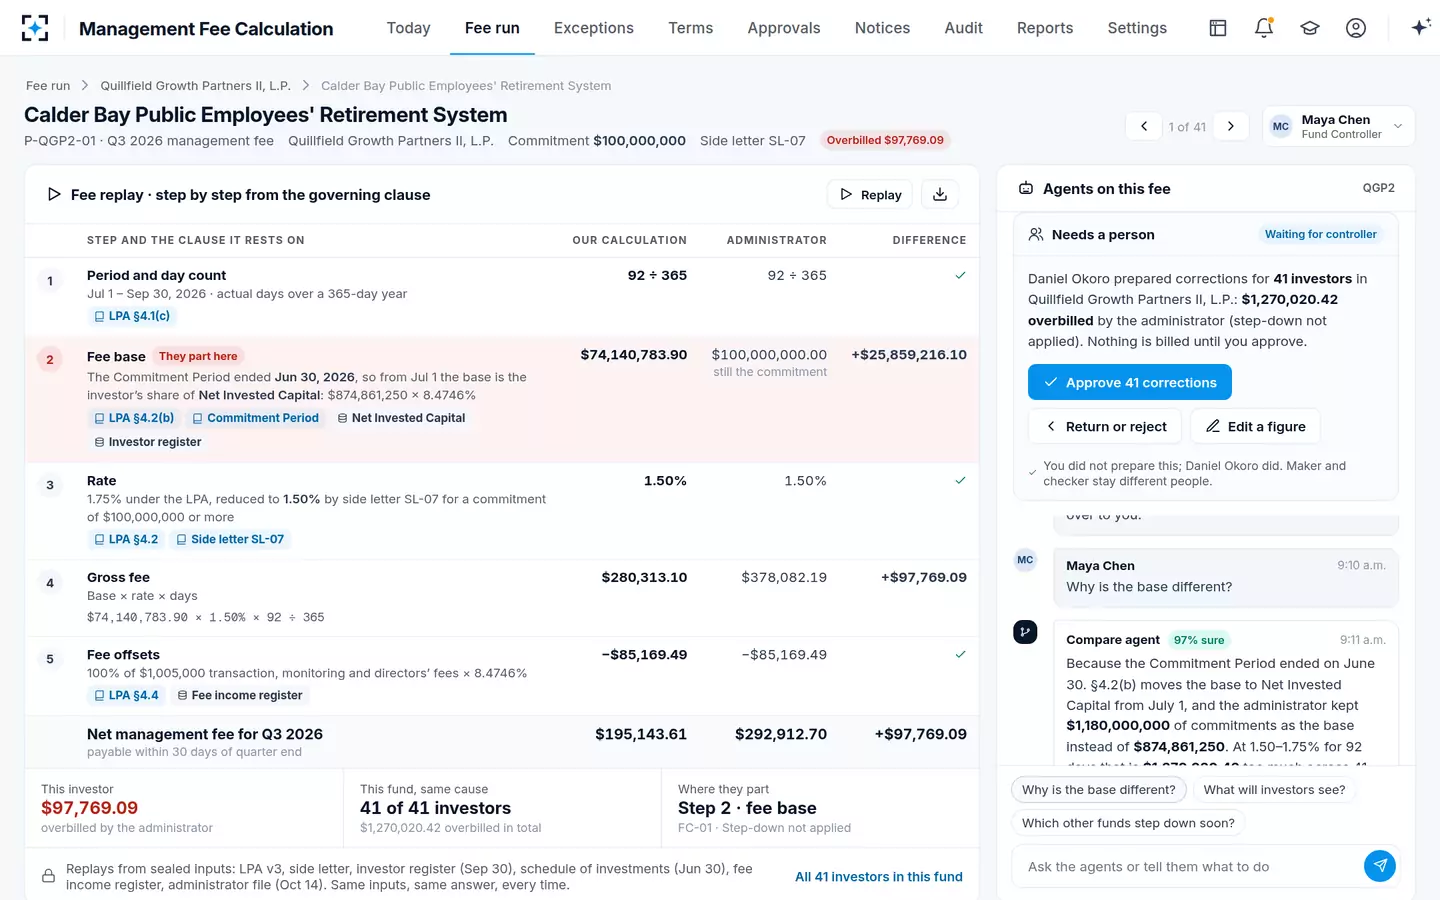Click the agents bot icon in panel header
The height and width of the screenshot is (900, 1440).
pyautogui.click(x=1026, y=188)
